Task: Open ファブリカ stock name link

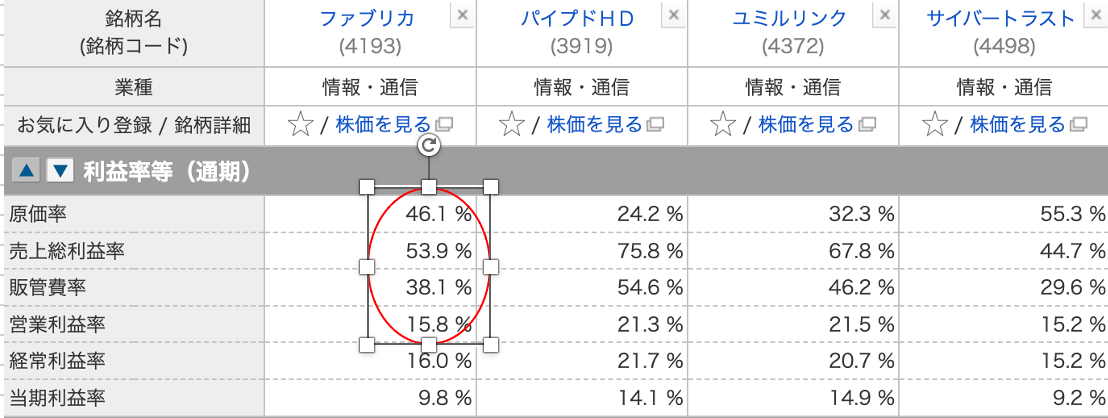Action: [x=367, y=18]
